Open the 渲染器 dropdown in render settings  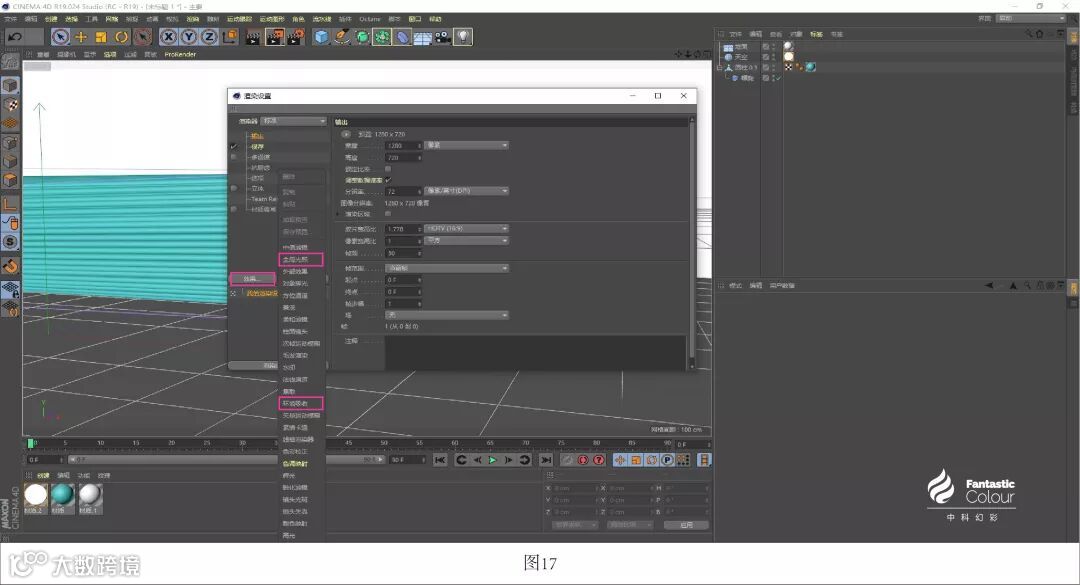coord(293,121)
